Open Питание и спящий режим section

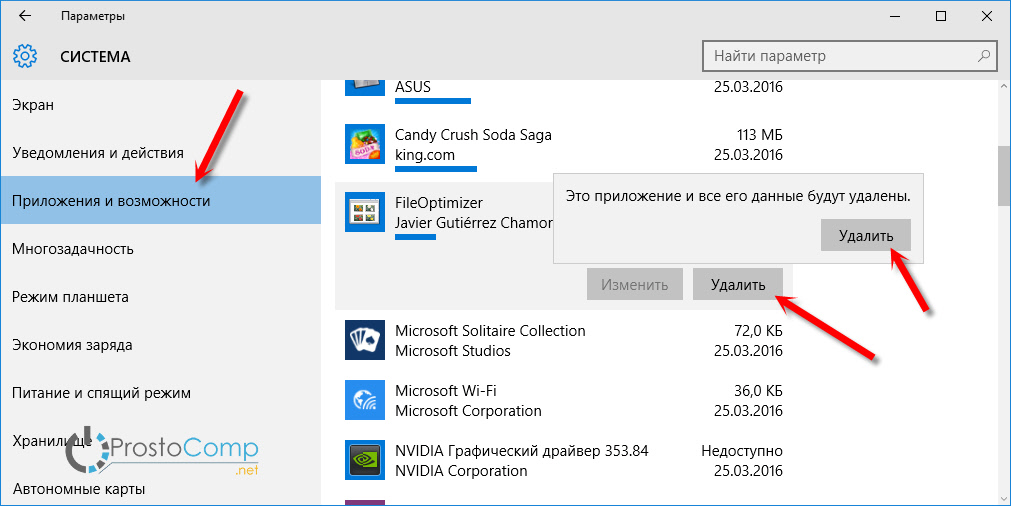pyautogui.click(x=102, y=393)
